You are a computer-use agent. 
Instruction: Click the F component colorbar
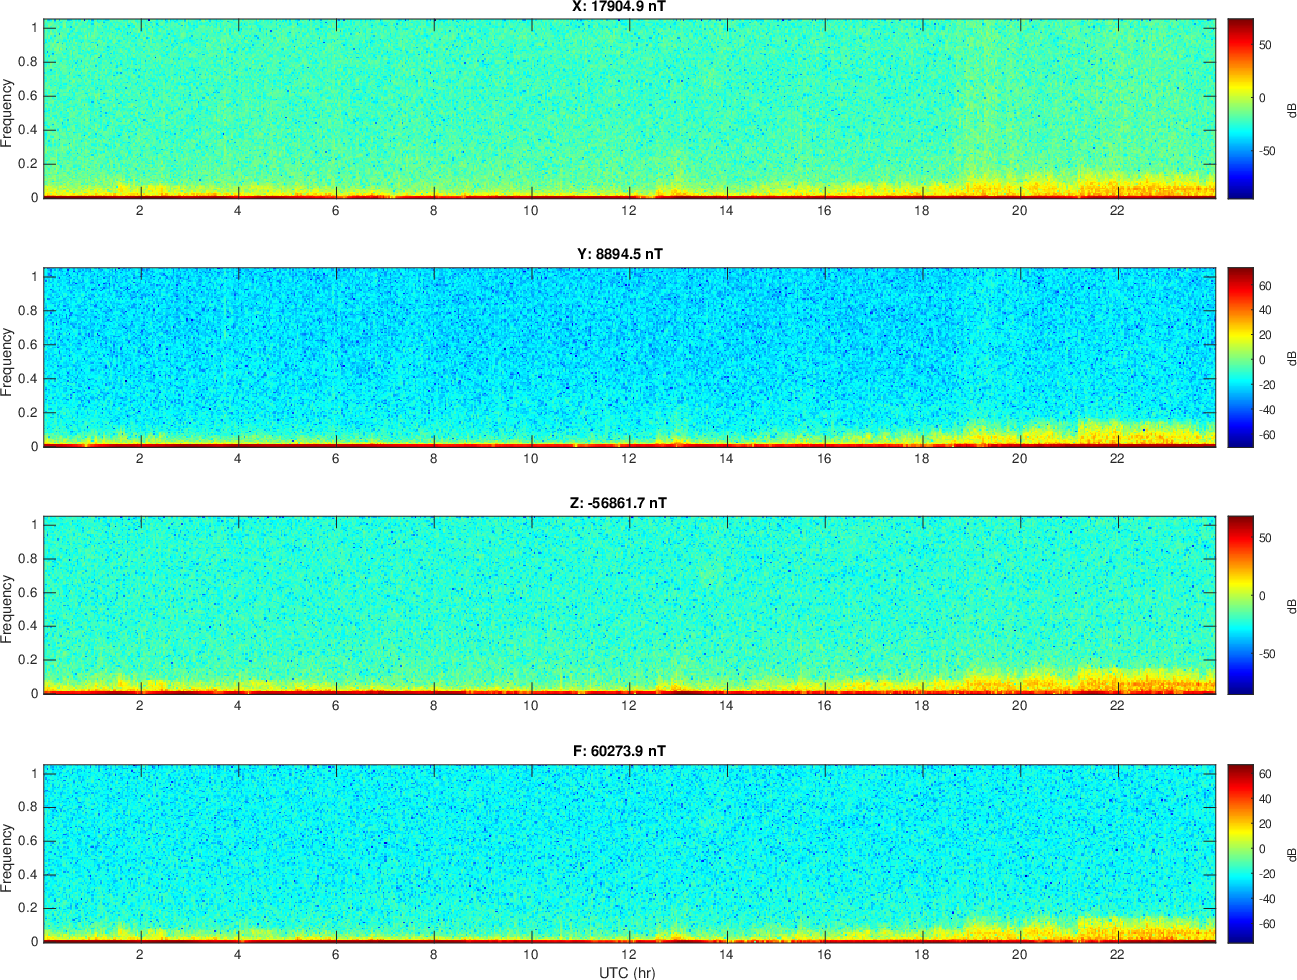pyautogui.click(x=1240, y=853)
